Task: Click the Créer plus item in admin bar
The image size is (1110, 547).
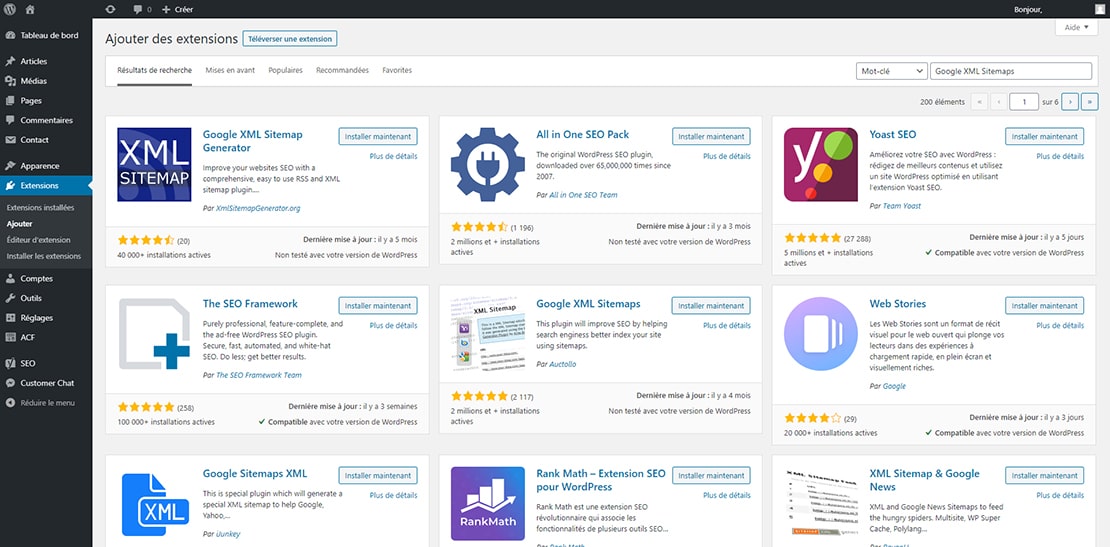Action: coord(177,9)
